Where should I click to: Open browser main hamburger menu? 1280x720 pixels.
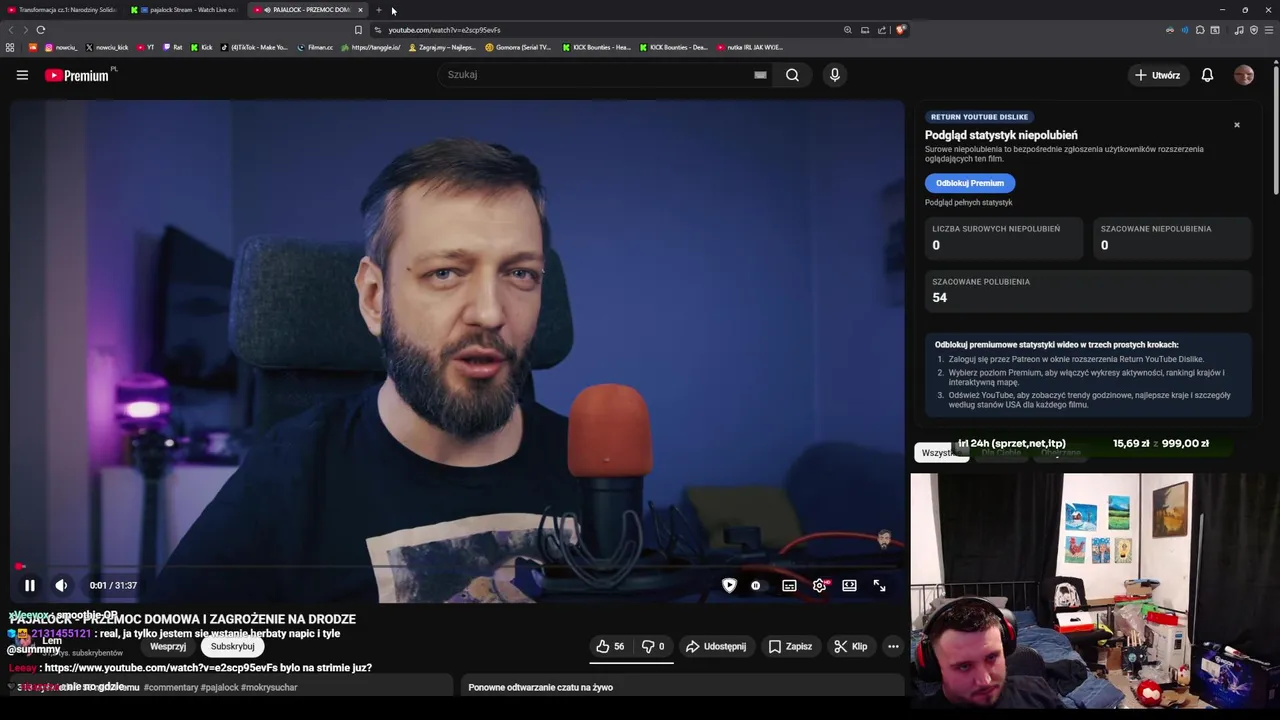(1269, 30)
